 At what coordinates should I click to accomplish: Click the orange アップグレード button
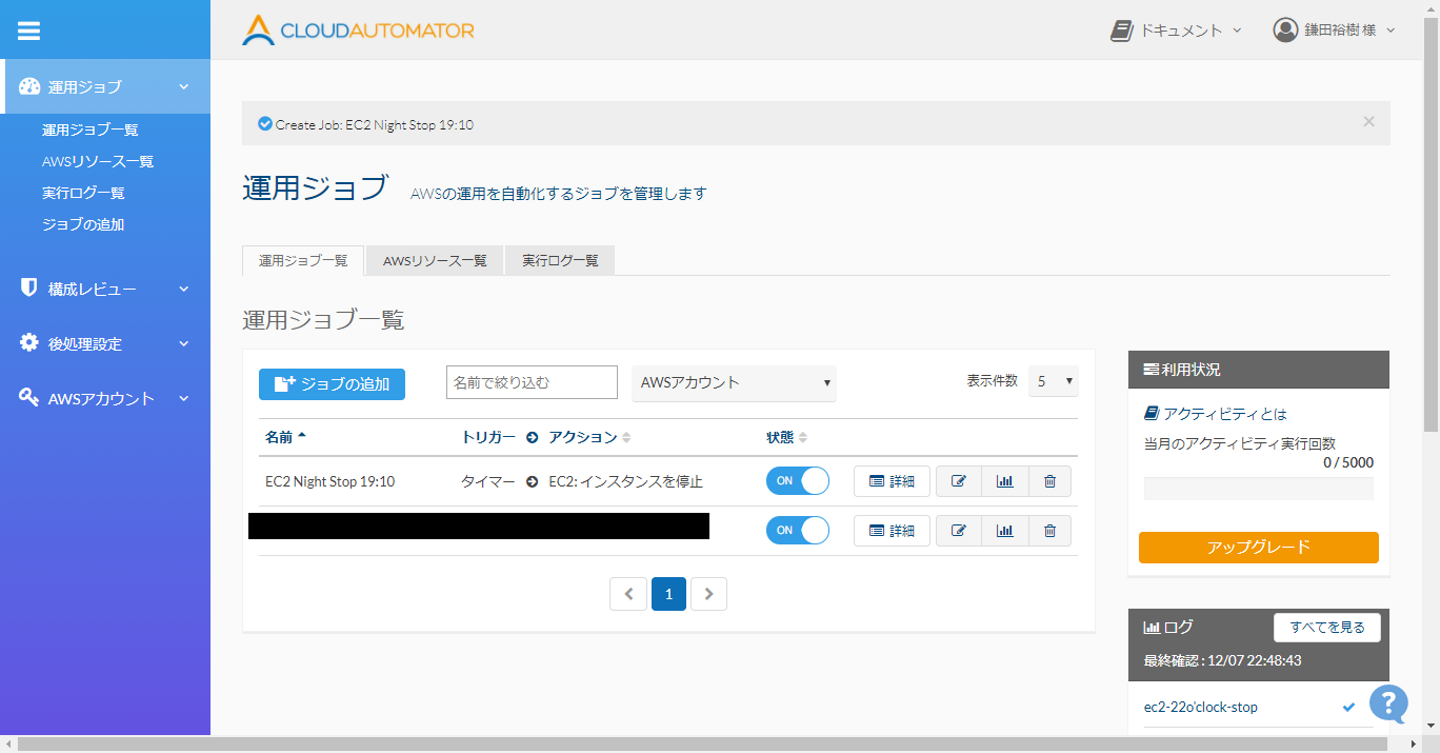tap(1259, 547)
